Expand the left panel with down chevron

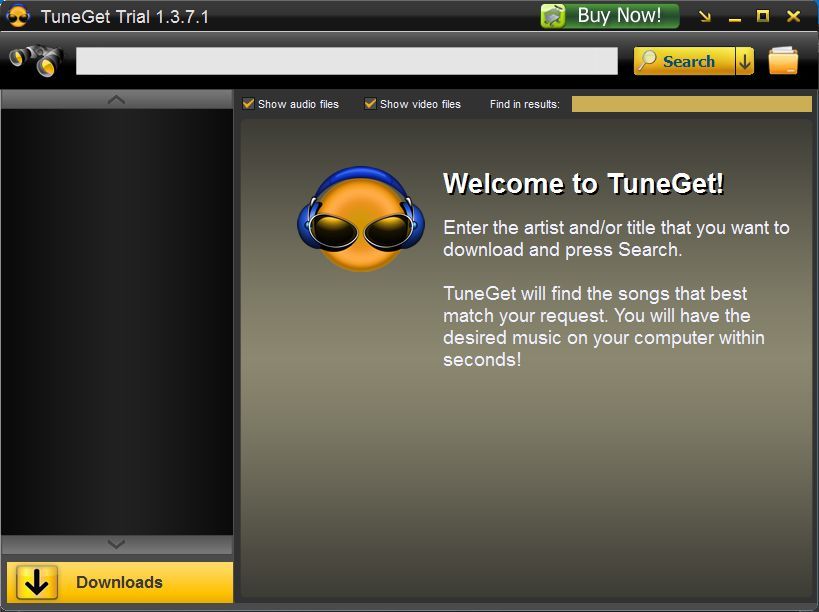(116, 544)
